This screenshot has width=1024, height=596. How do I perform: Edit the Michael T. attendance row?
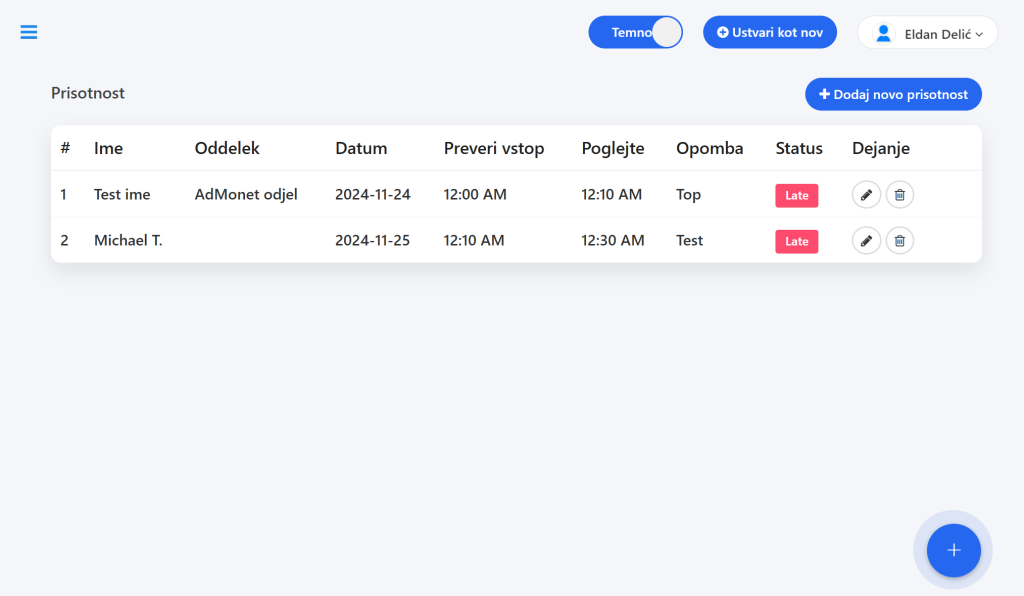pyautogui.click(x=866, y=241)
